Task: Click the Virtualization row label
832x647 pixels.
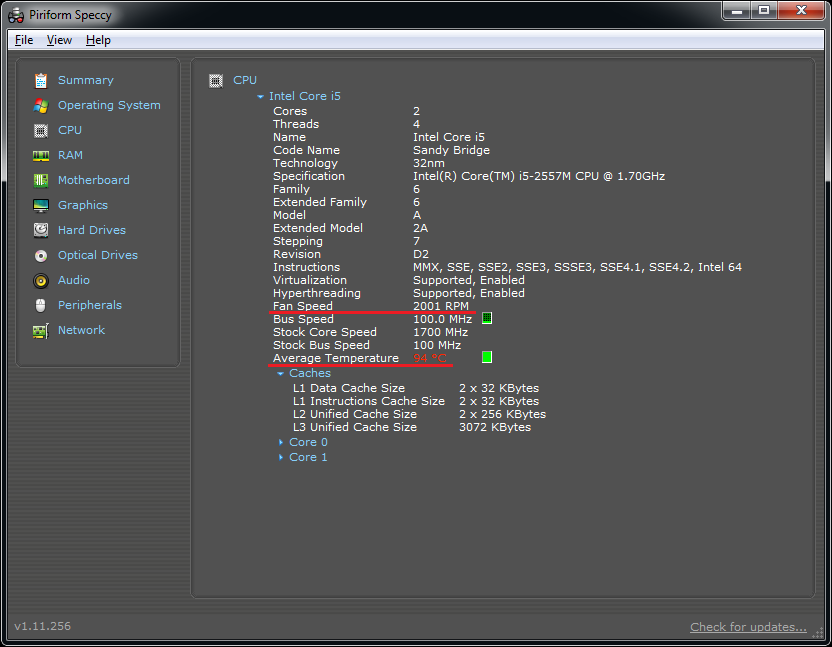Action: coord(310,280)
